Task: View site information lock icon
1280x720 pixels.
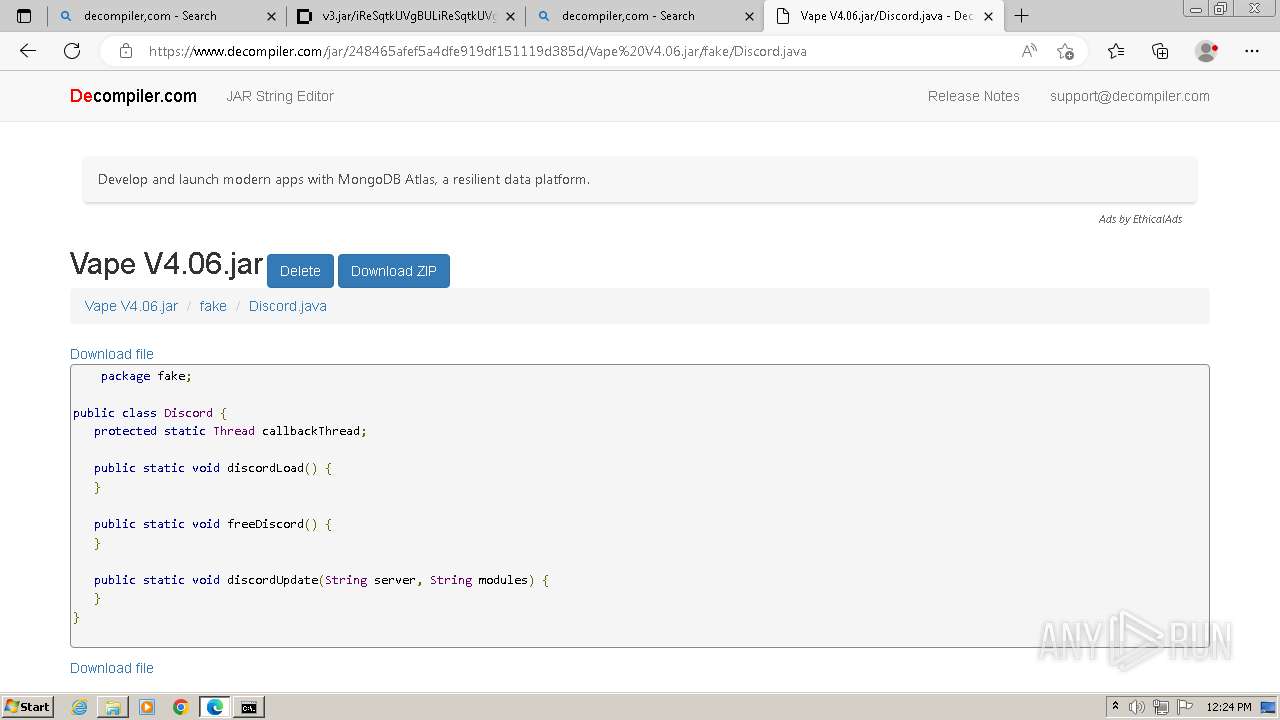Action: click(126, 51)
